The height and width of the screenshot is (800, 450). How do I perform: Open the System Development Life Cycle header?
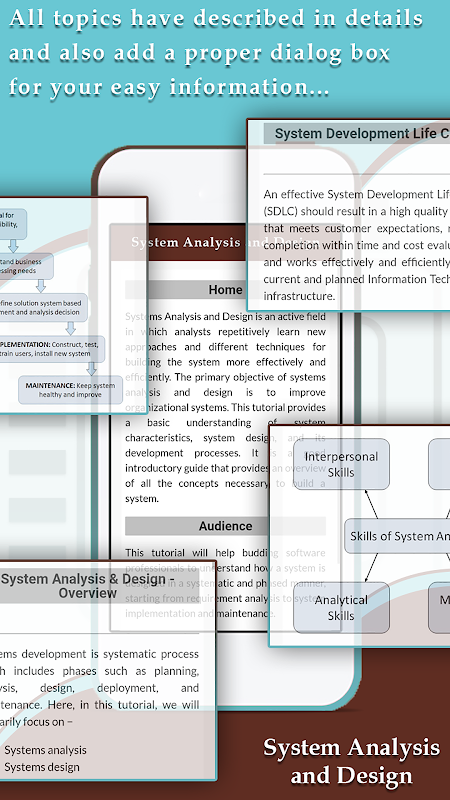click(x=357, y=134)
